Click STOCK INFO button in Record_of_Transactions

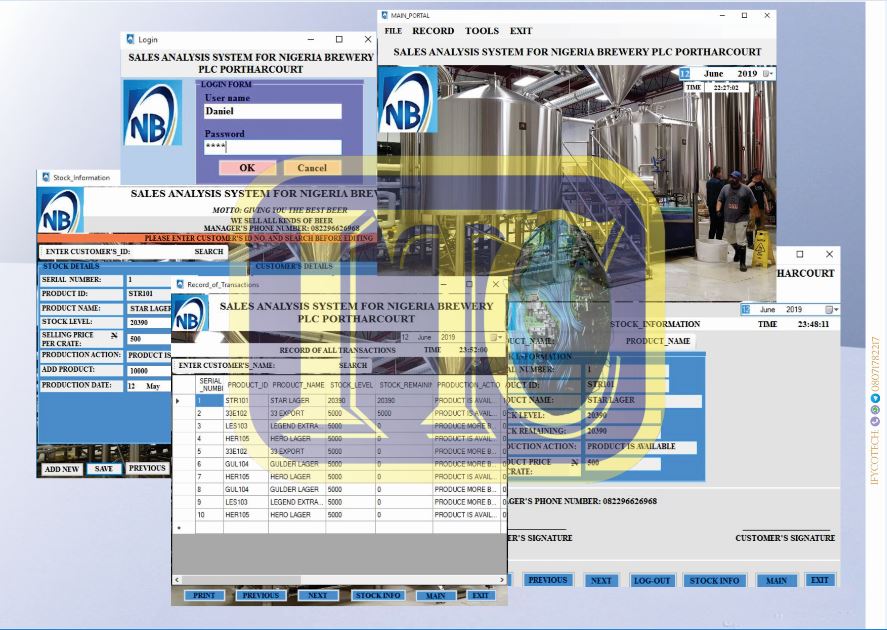click(x=378, y=596)
